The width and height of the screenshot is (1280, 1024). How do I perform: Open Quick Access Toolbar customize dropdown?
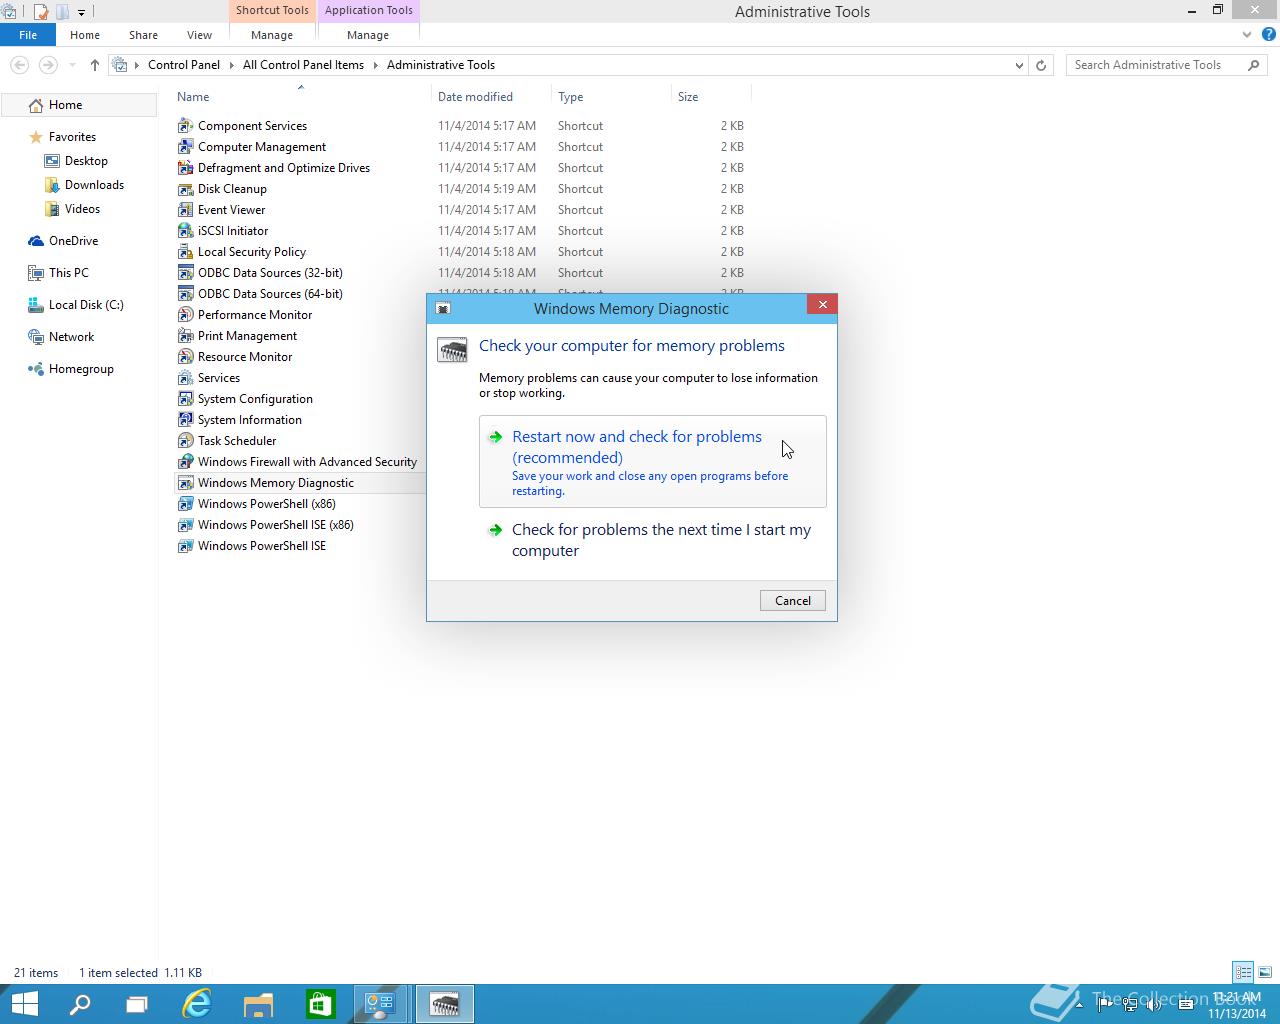82,12
